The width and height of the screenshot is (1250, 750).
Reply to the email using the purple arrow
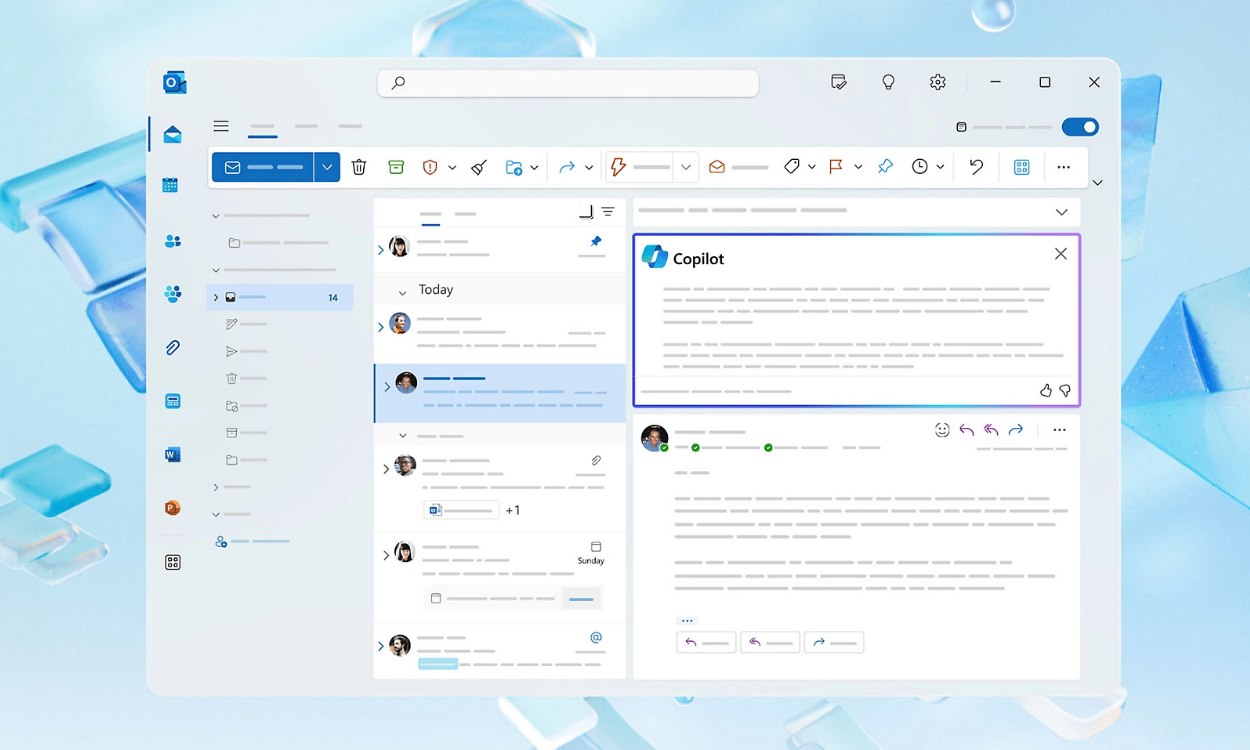pyautogui.click(x=967, y=429)
